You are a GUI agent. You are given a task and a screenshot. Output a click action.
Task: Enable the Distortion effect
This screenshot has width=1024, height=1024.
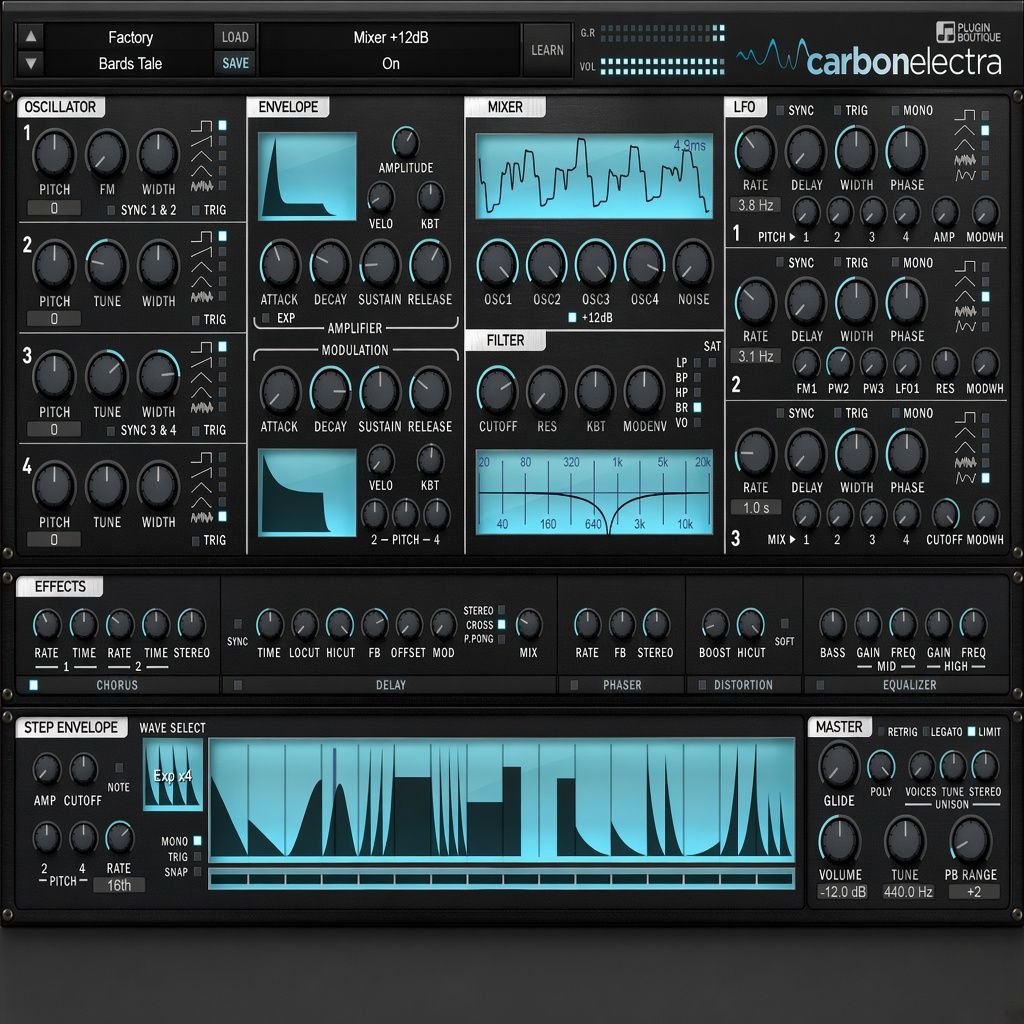click(702, 685)
